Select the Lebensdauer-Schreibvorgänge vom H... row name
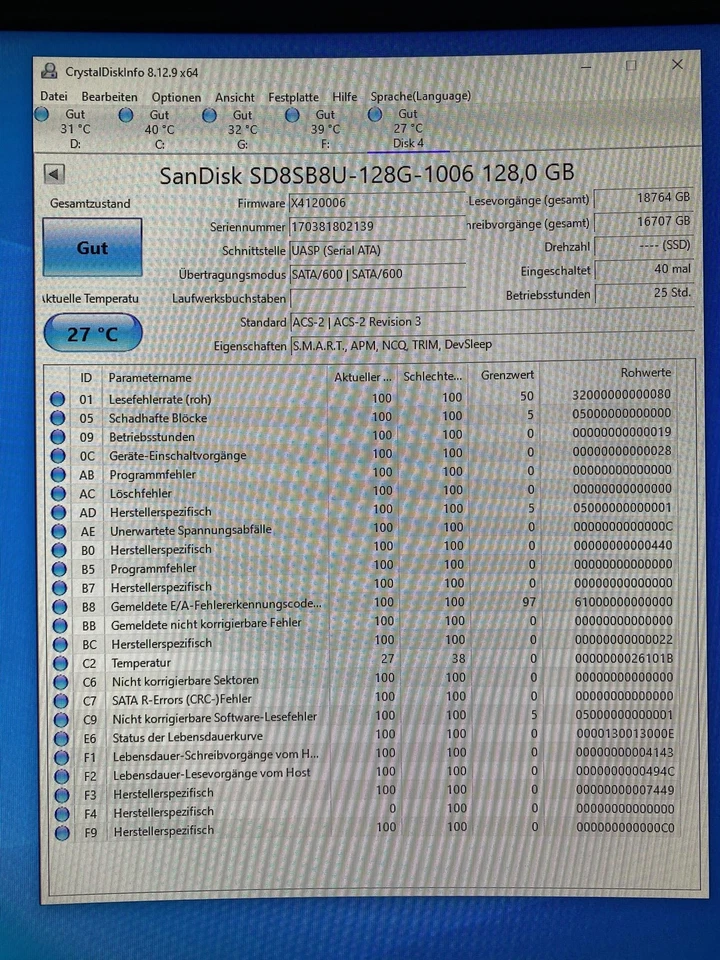Image resolution: width=720 pixels, height=960 pixels. tap(216, 756)
